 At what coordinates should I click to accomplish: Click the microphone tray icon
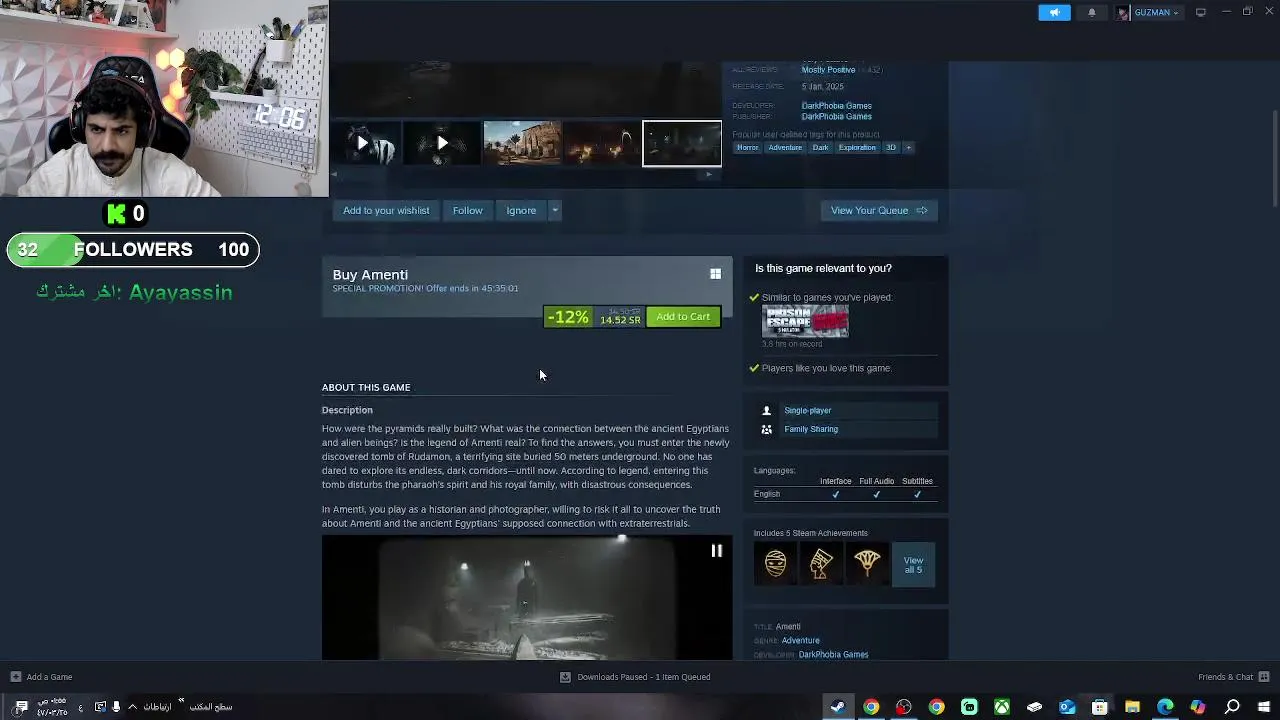click(116, 707)
